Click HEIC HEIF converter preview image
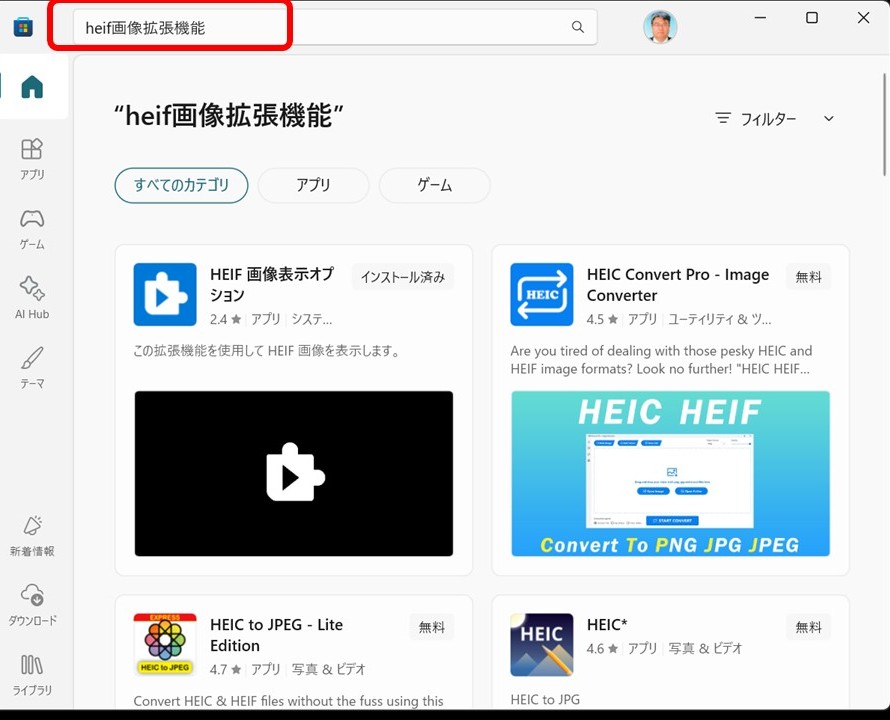Image resolution: width=890 pixels, height=720 pixels. click(x=670, y=473)
